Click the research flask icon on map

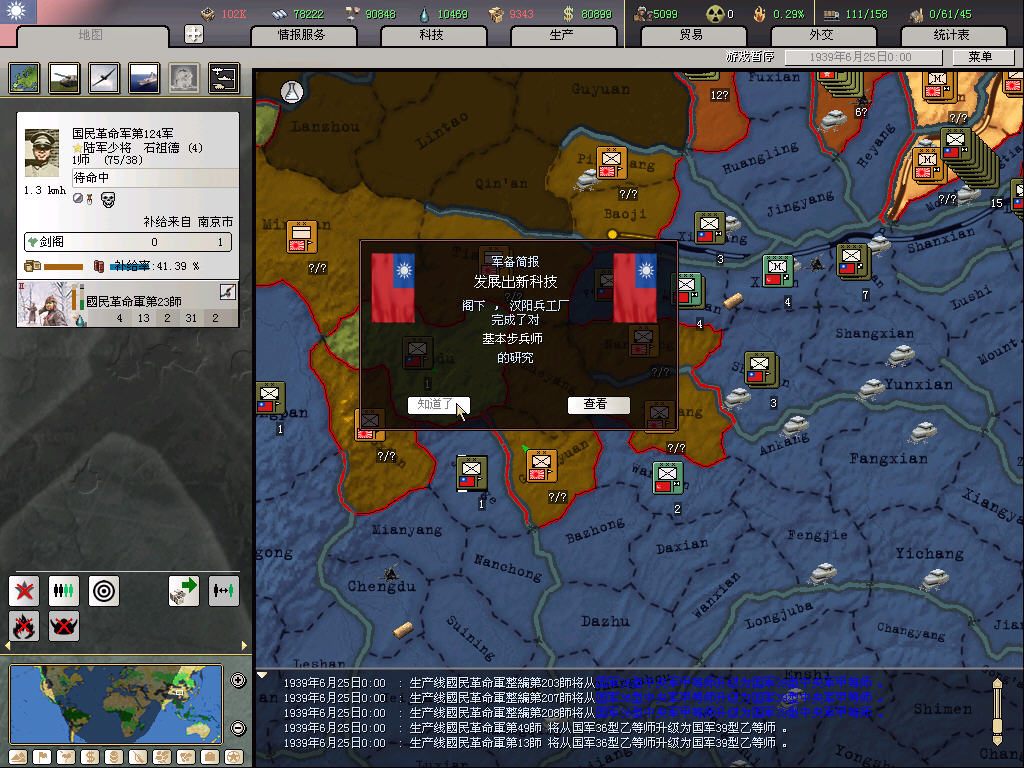click(292, 91)
